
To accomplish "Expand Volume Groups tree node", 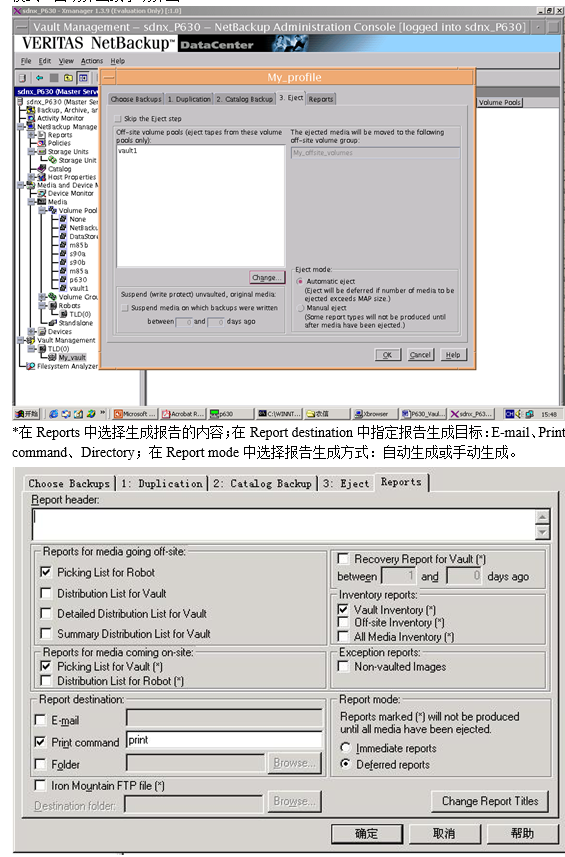I will [x=41, y=297].
